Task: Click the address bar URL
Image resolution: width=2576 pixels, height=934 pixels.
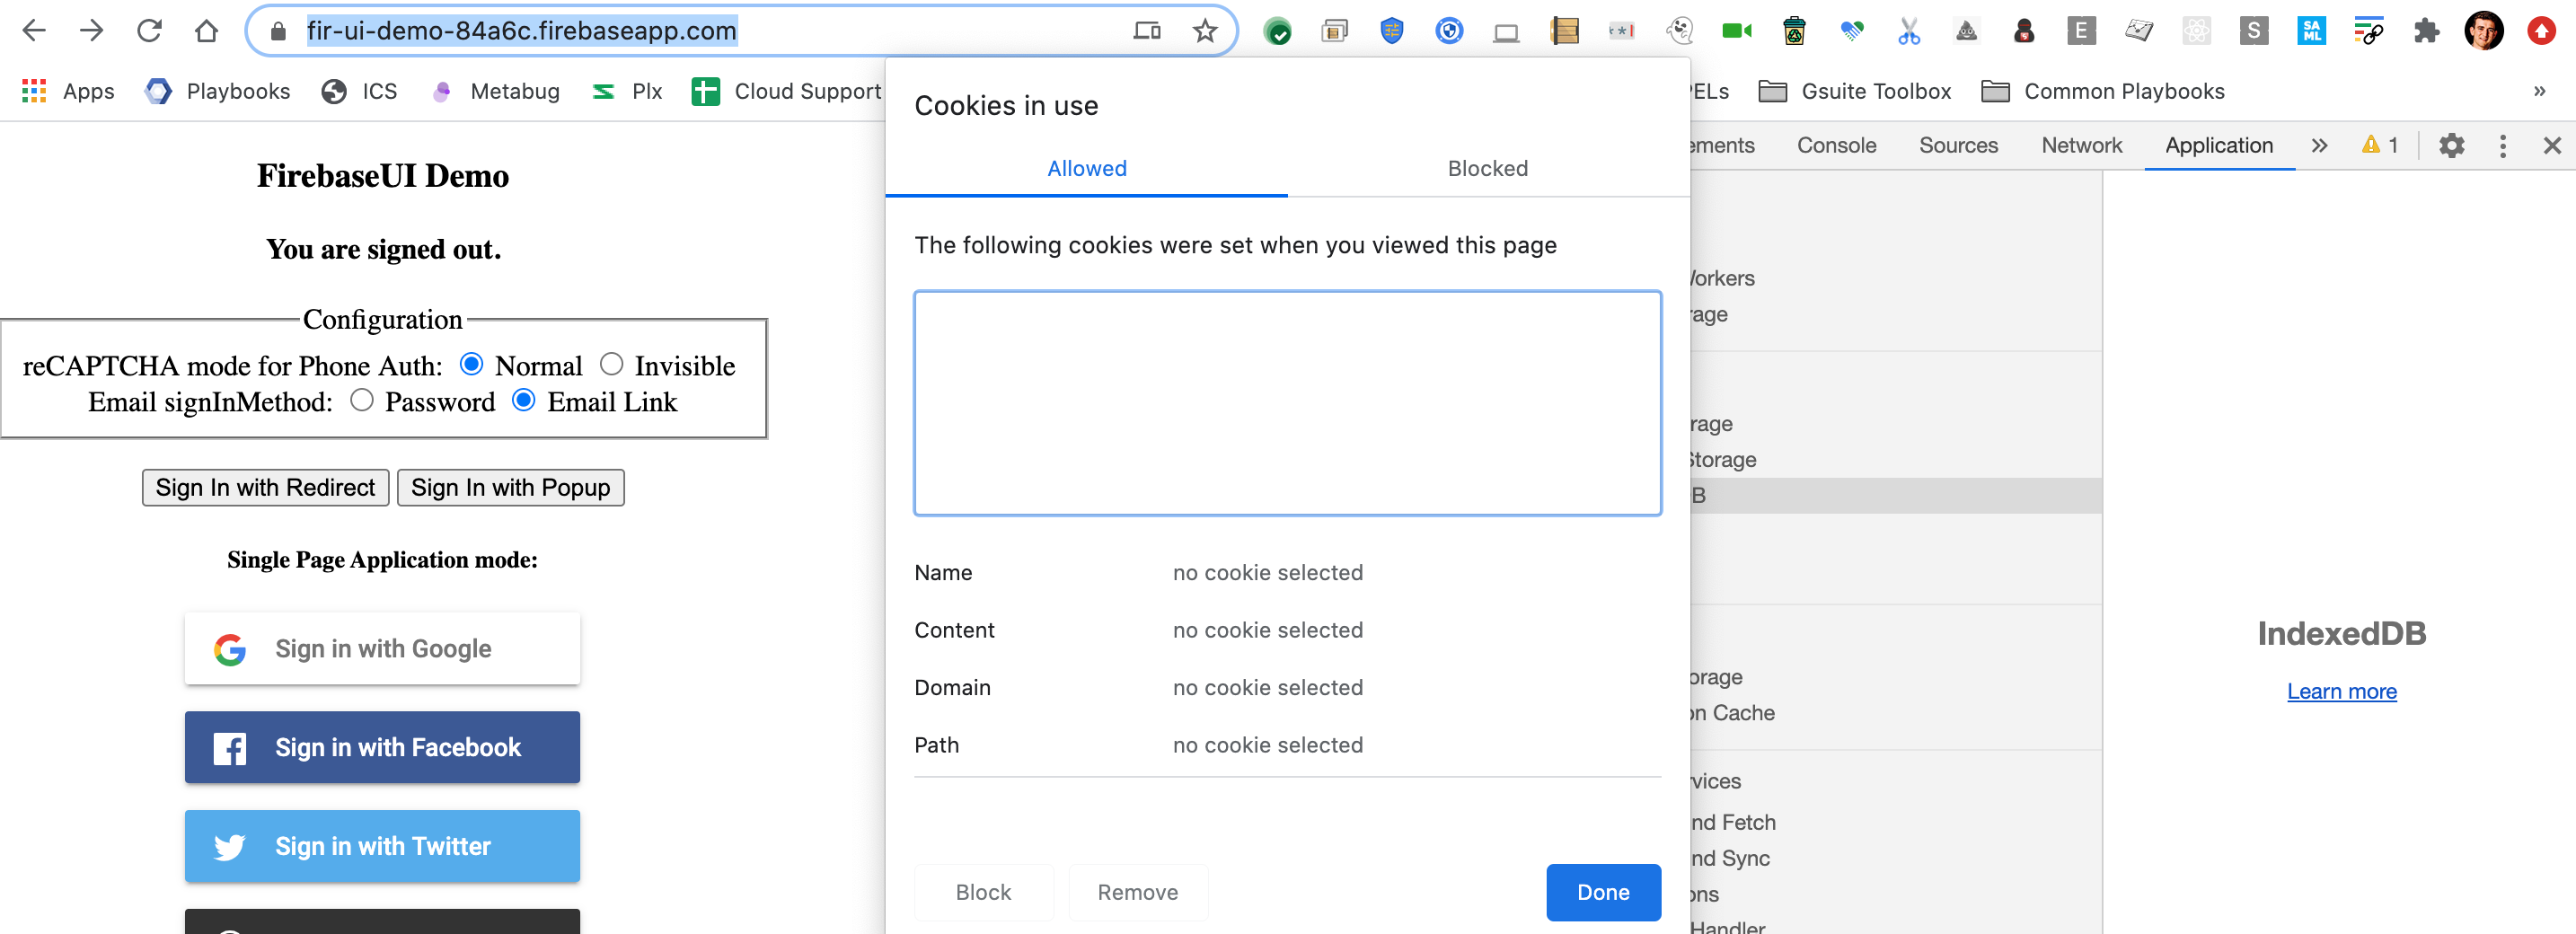Action: coord(521,31)
